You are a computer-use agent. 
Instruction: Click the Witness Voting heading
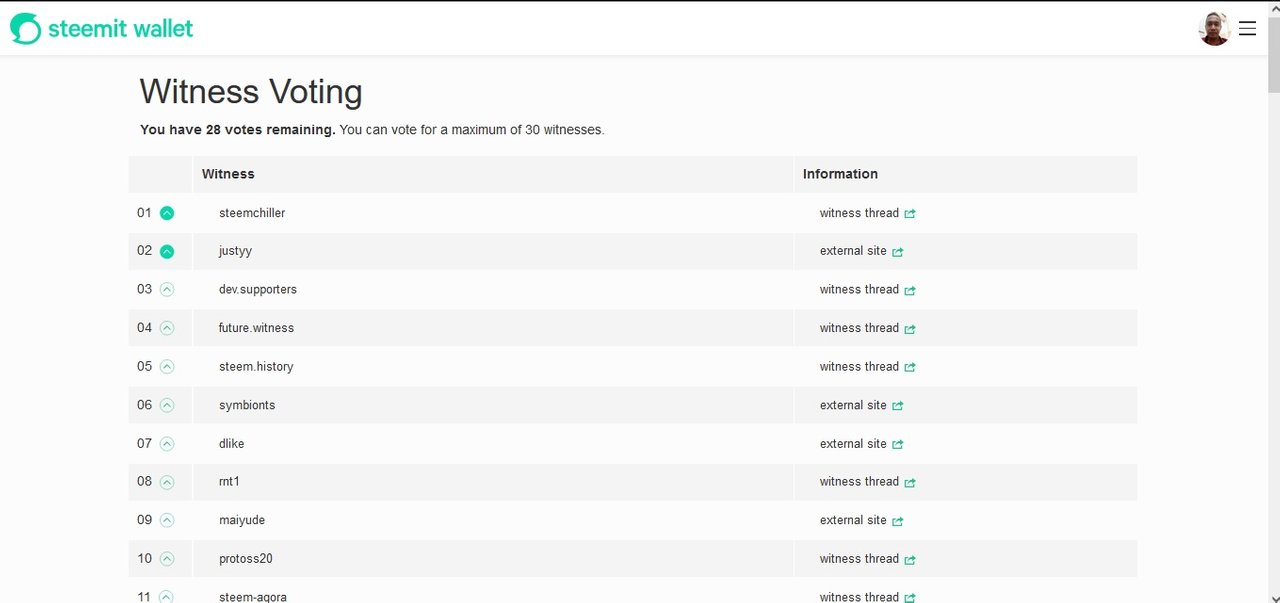(251, 92)
